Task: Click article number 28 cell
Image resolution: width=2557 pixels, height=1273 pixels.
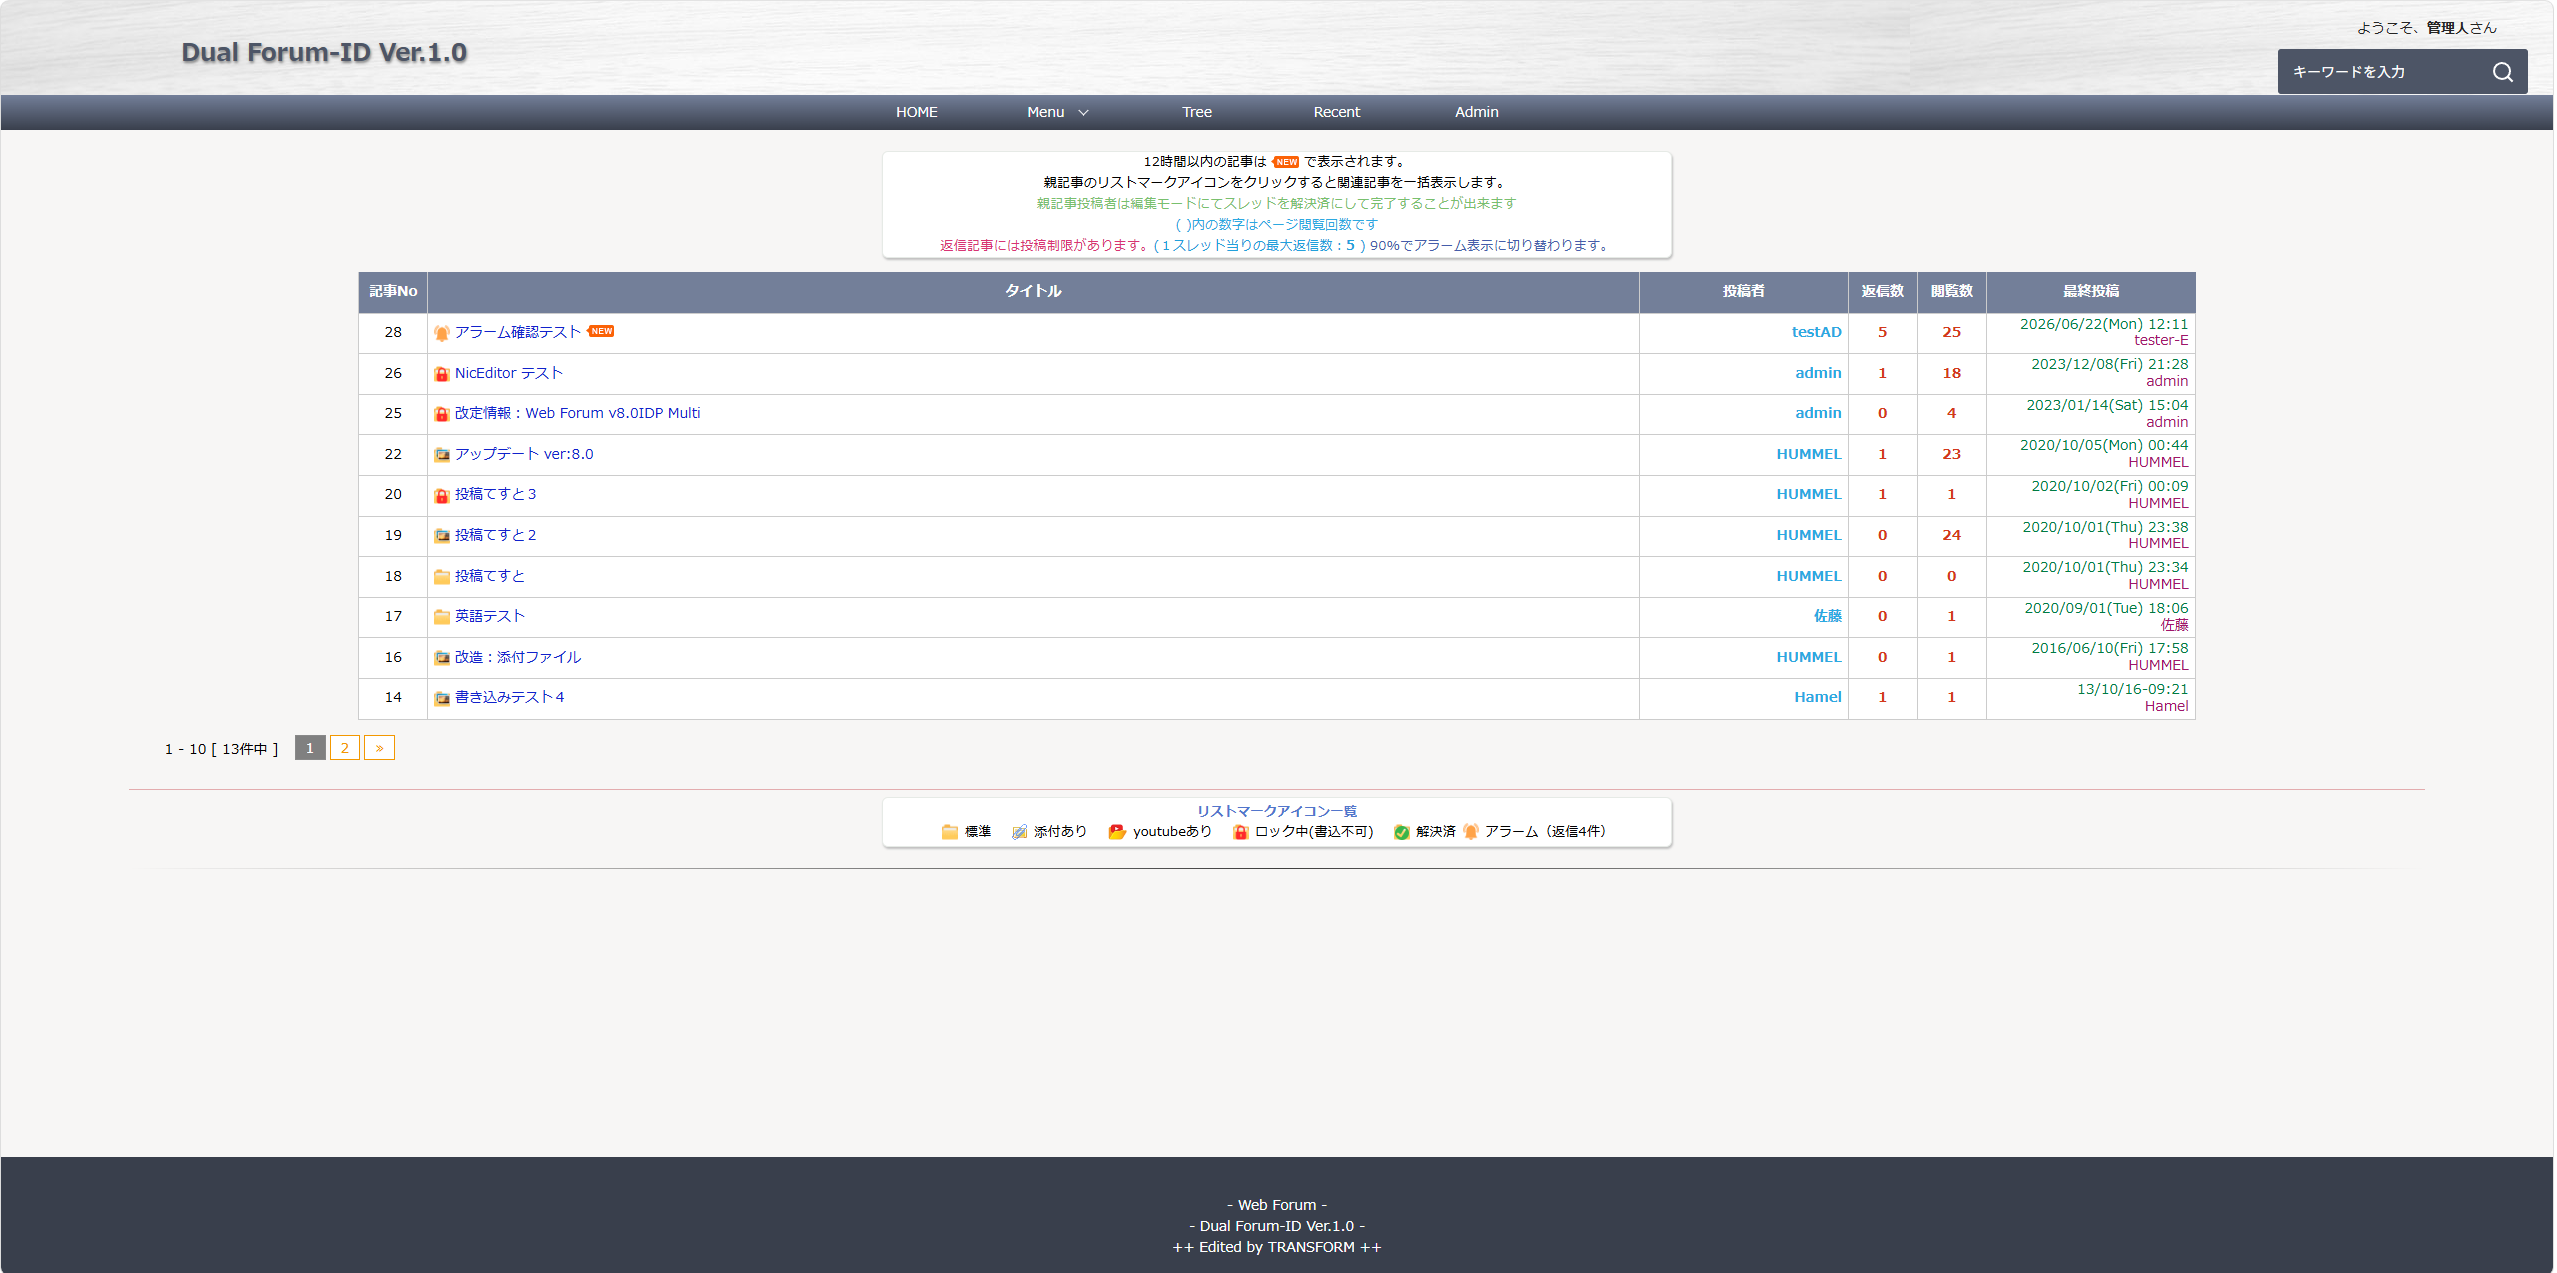Action: (393, 333)
